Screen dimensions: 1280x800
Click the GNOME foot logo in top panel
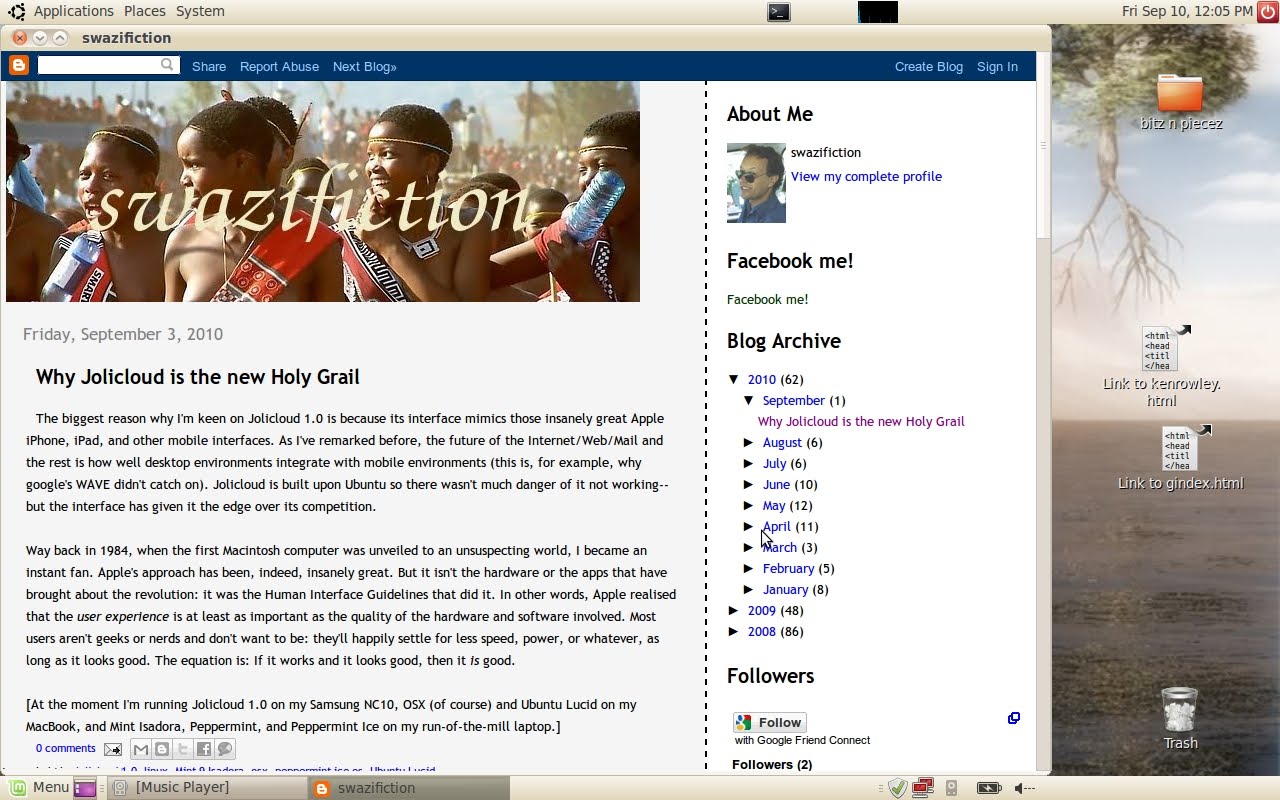point(16,12)
